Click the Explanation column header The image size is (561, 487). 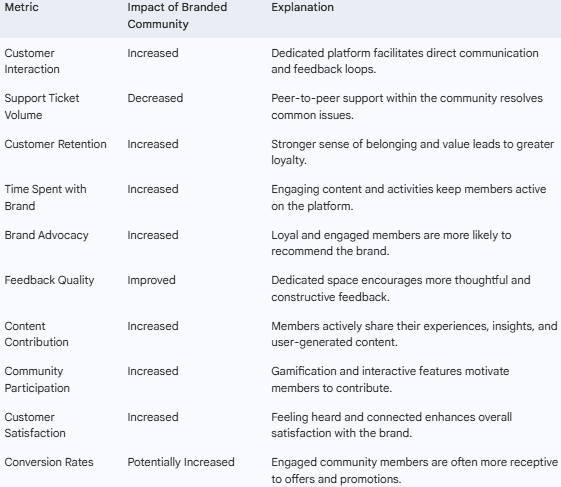pyautogui.click(x=302, y=7)
